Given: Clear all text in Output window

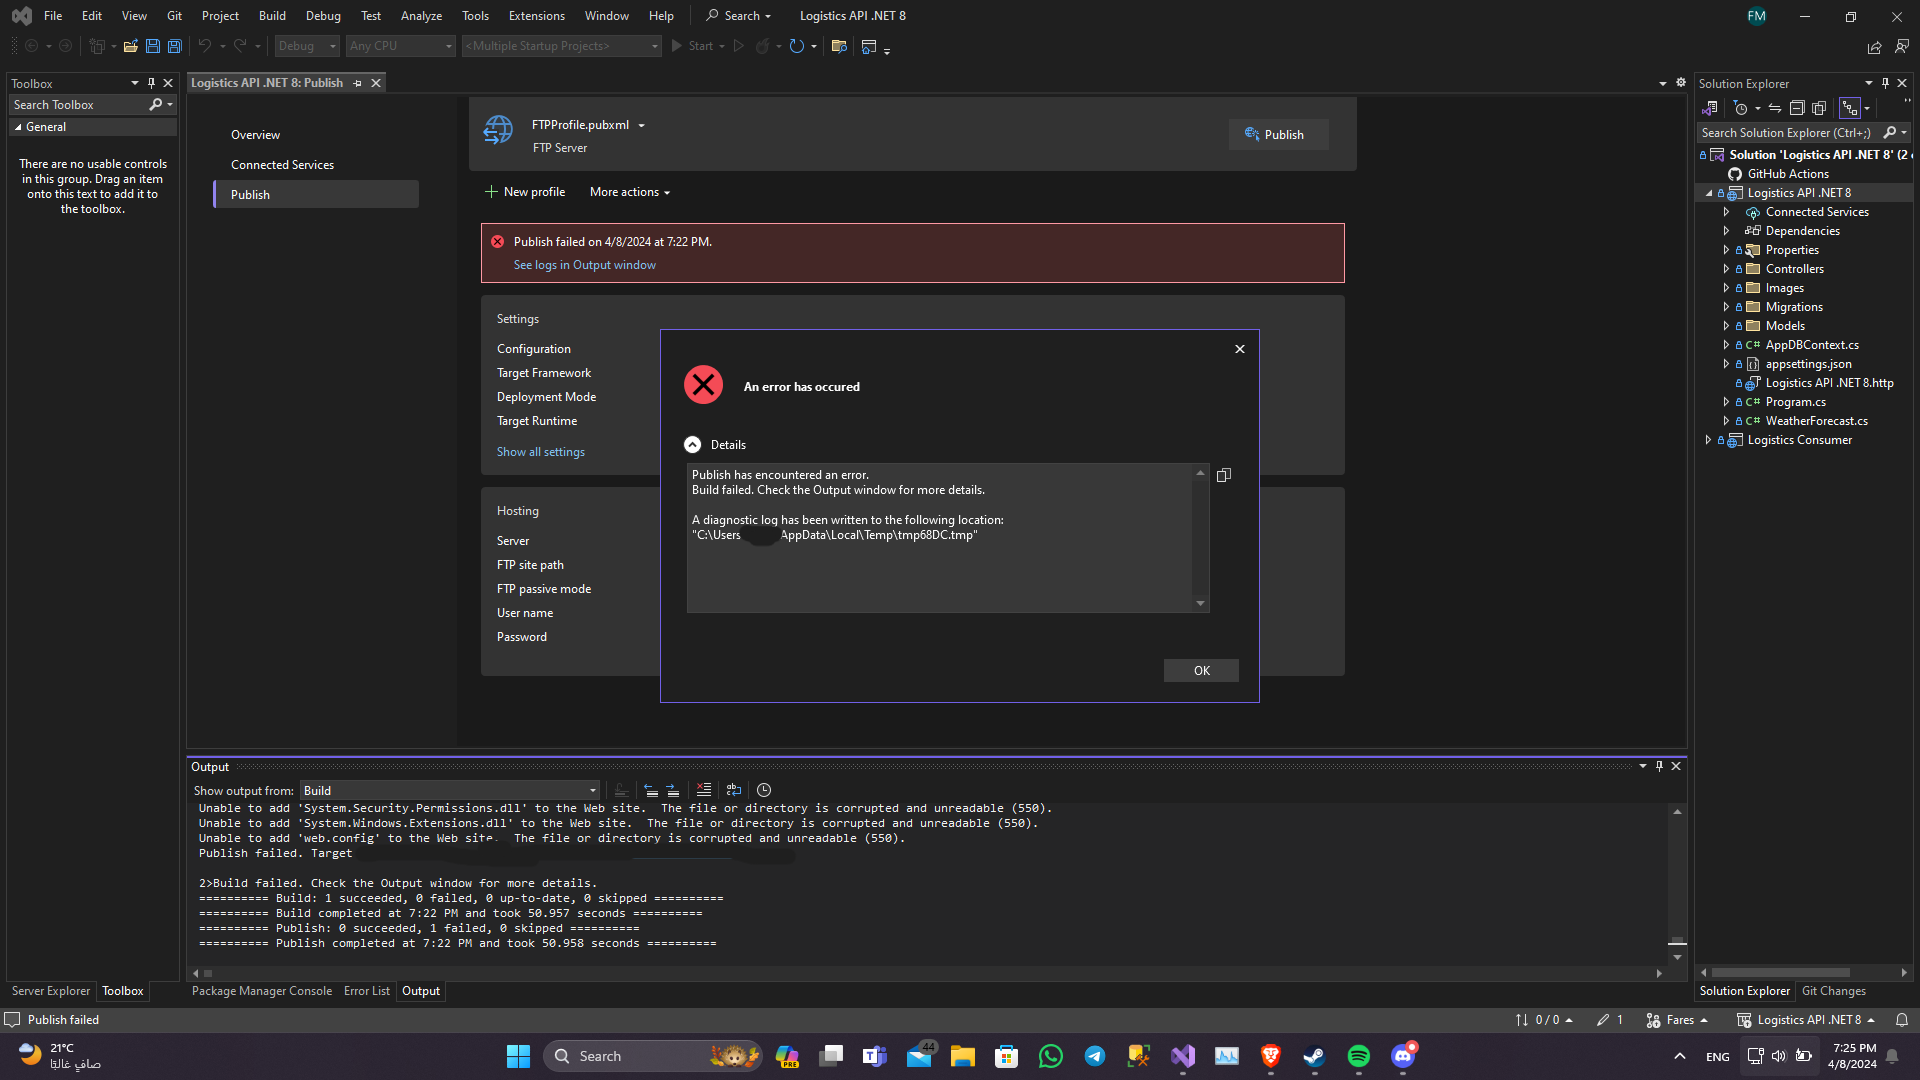Looking at the screenshot, I should click(x=704, y=790).
